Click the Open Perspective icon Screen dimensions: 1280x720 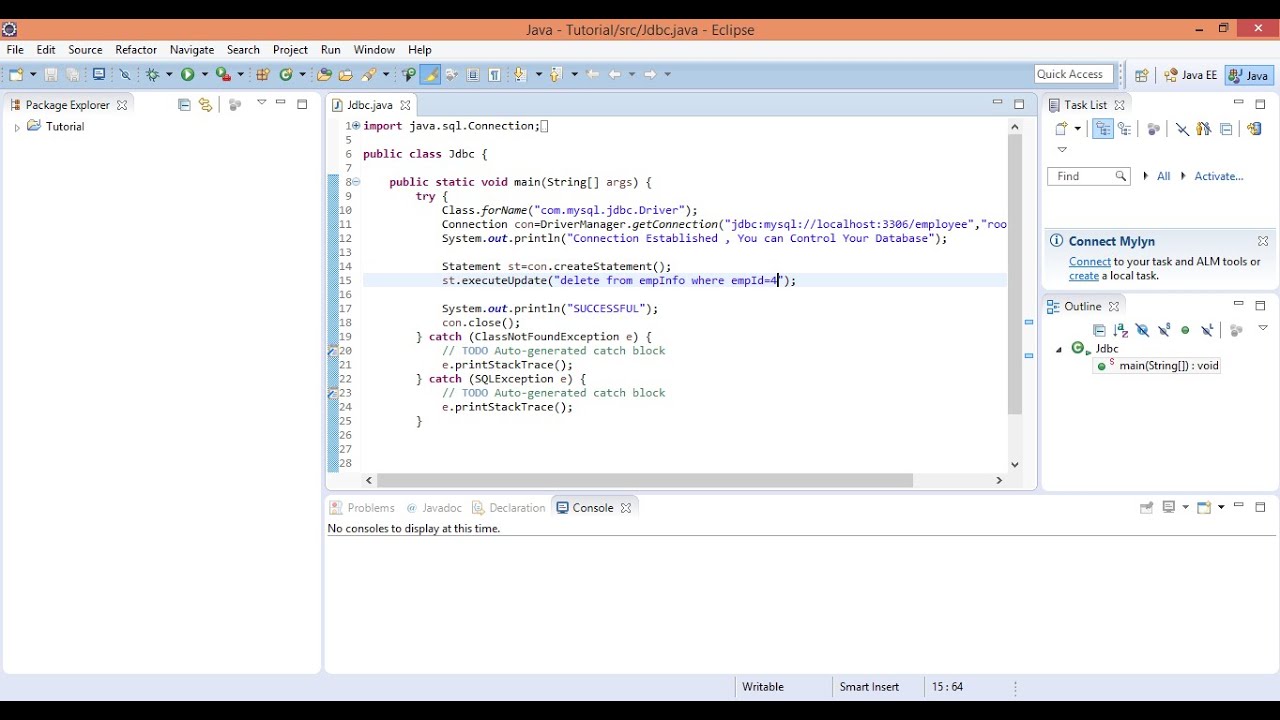[x=1142, y=75]
